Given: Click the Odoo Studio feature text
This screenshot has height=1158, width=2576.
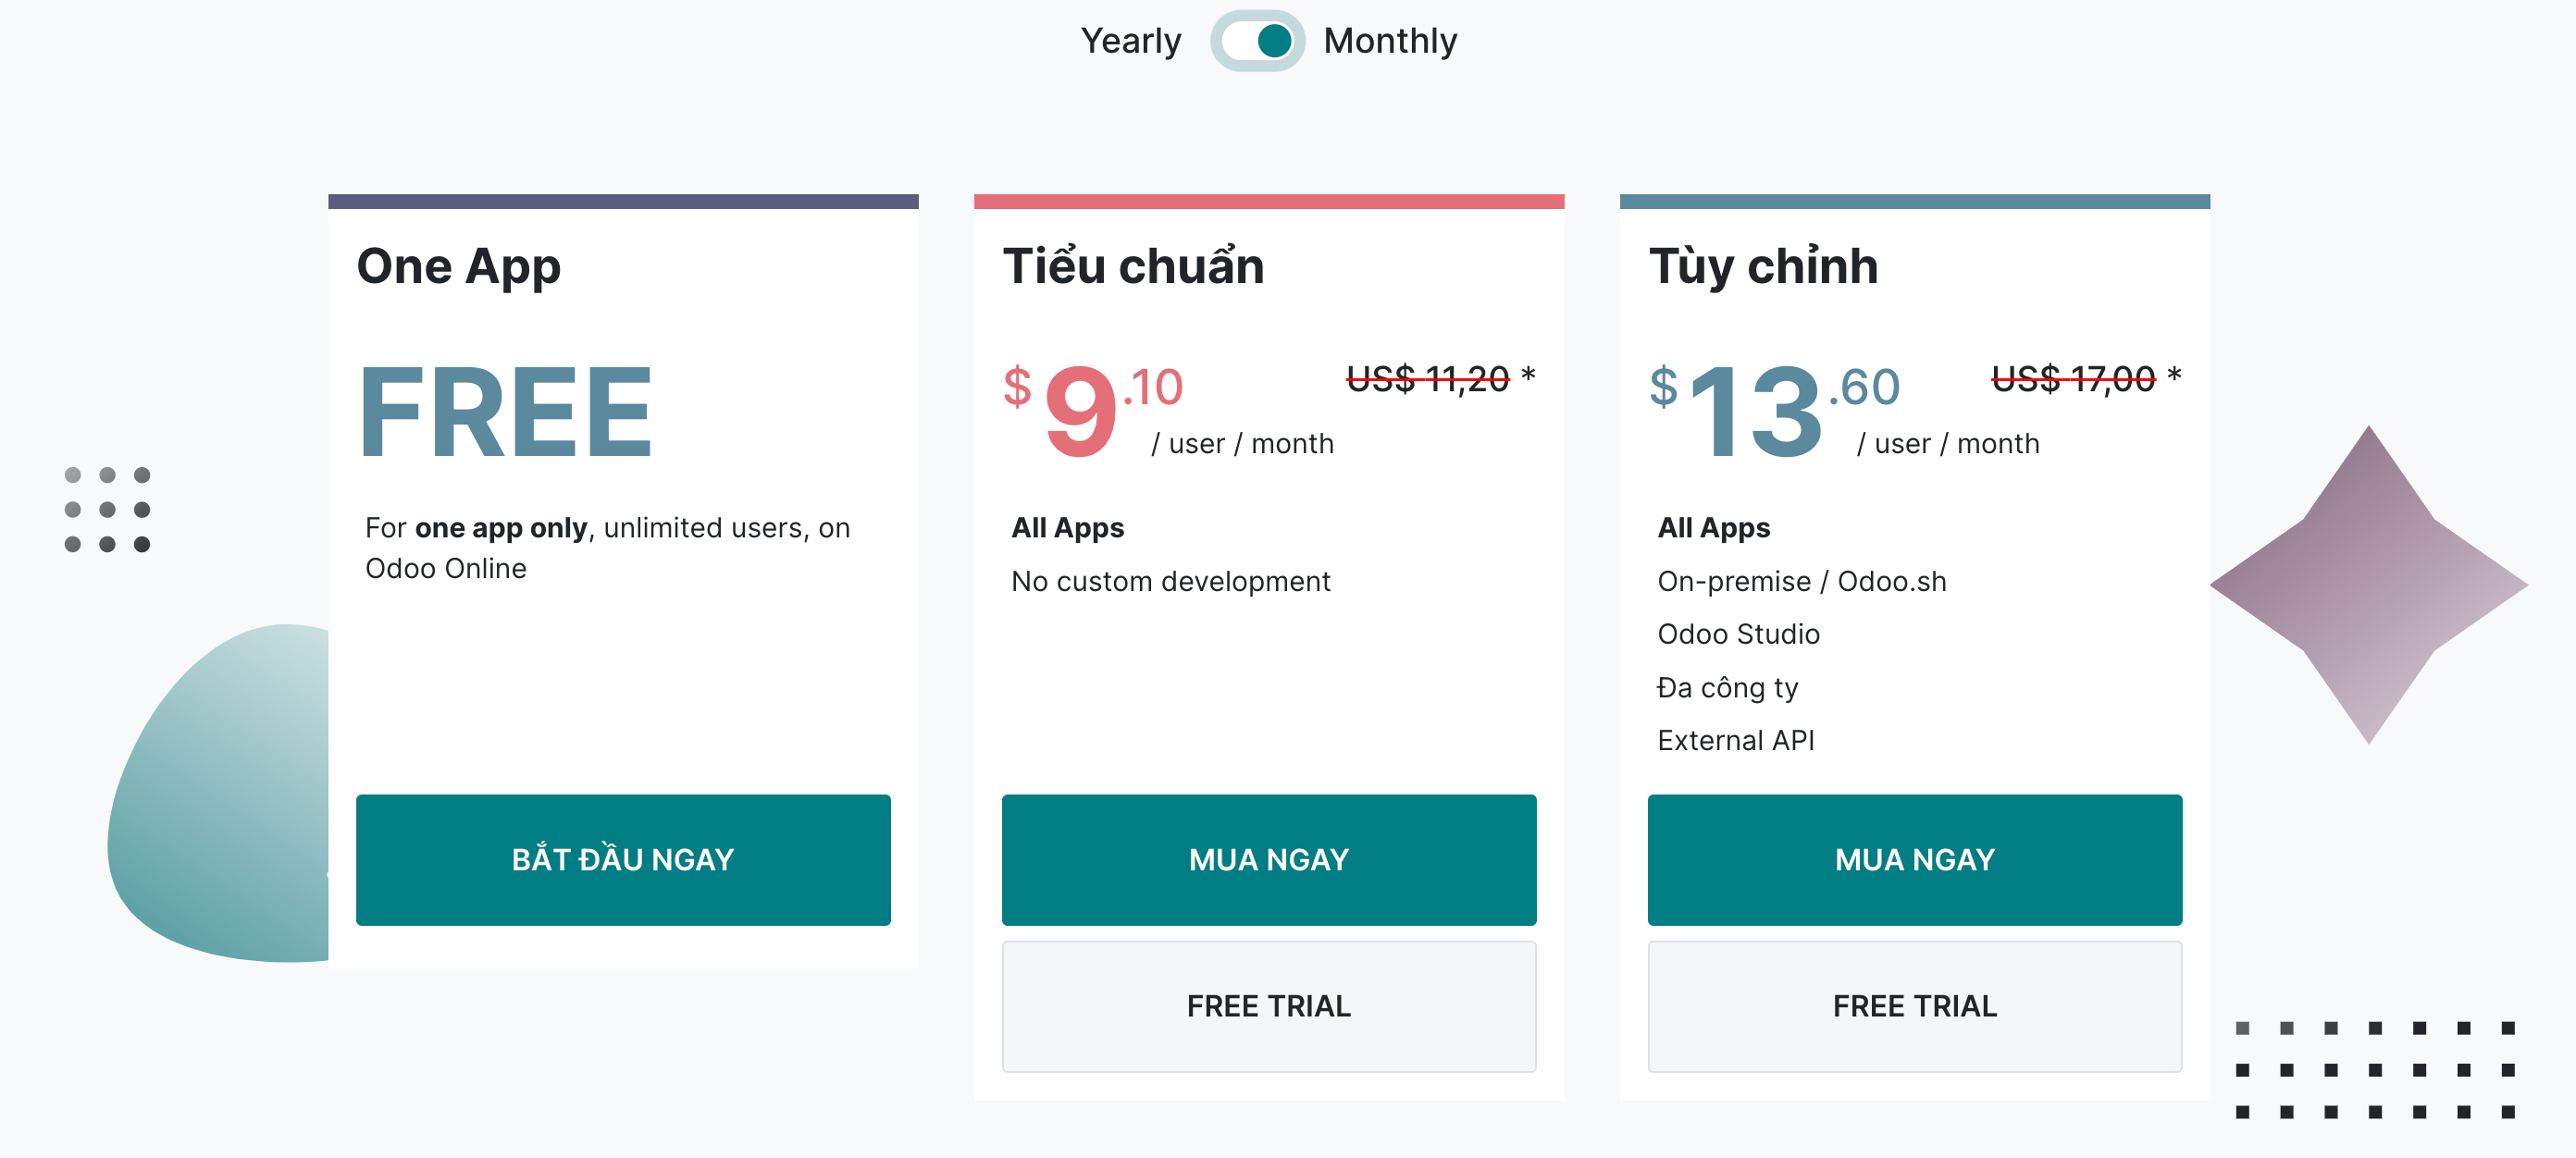Looking at the screenshot, I should click(x=1738, y=634).
